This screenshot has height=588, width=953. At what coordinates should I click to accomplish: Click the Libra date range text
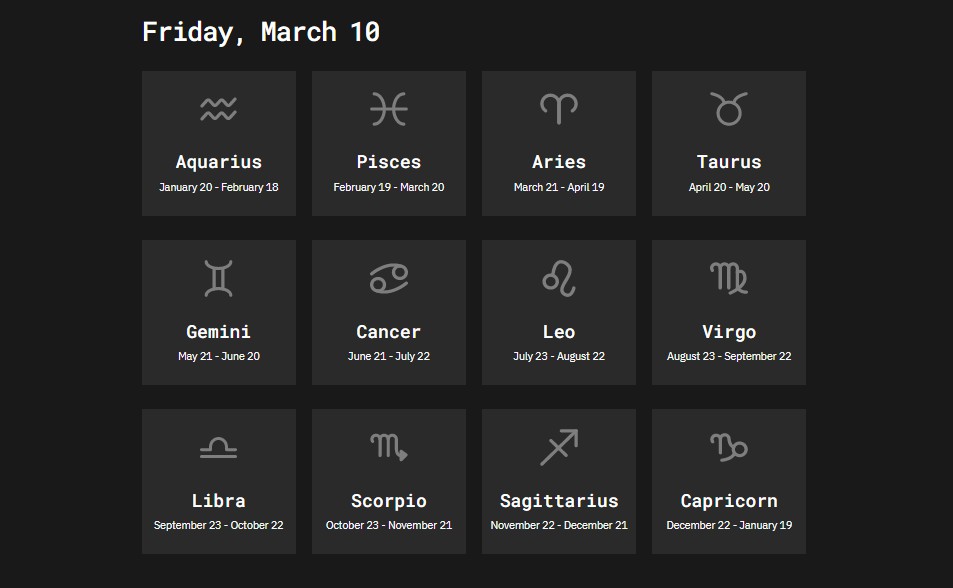(x=218, y=524)
